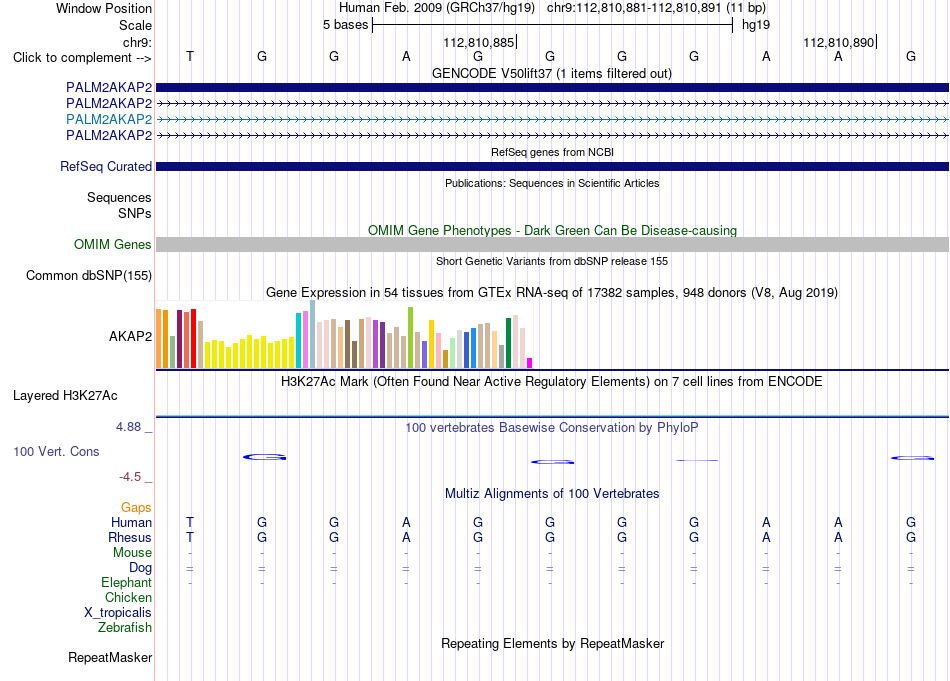Viewport: 950px width, 681px height.
Task: Click the T base in the Human row
Action: 190,522
